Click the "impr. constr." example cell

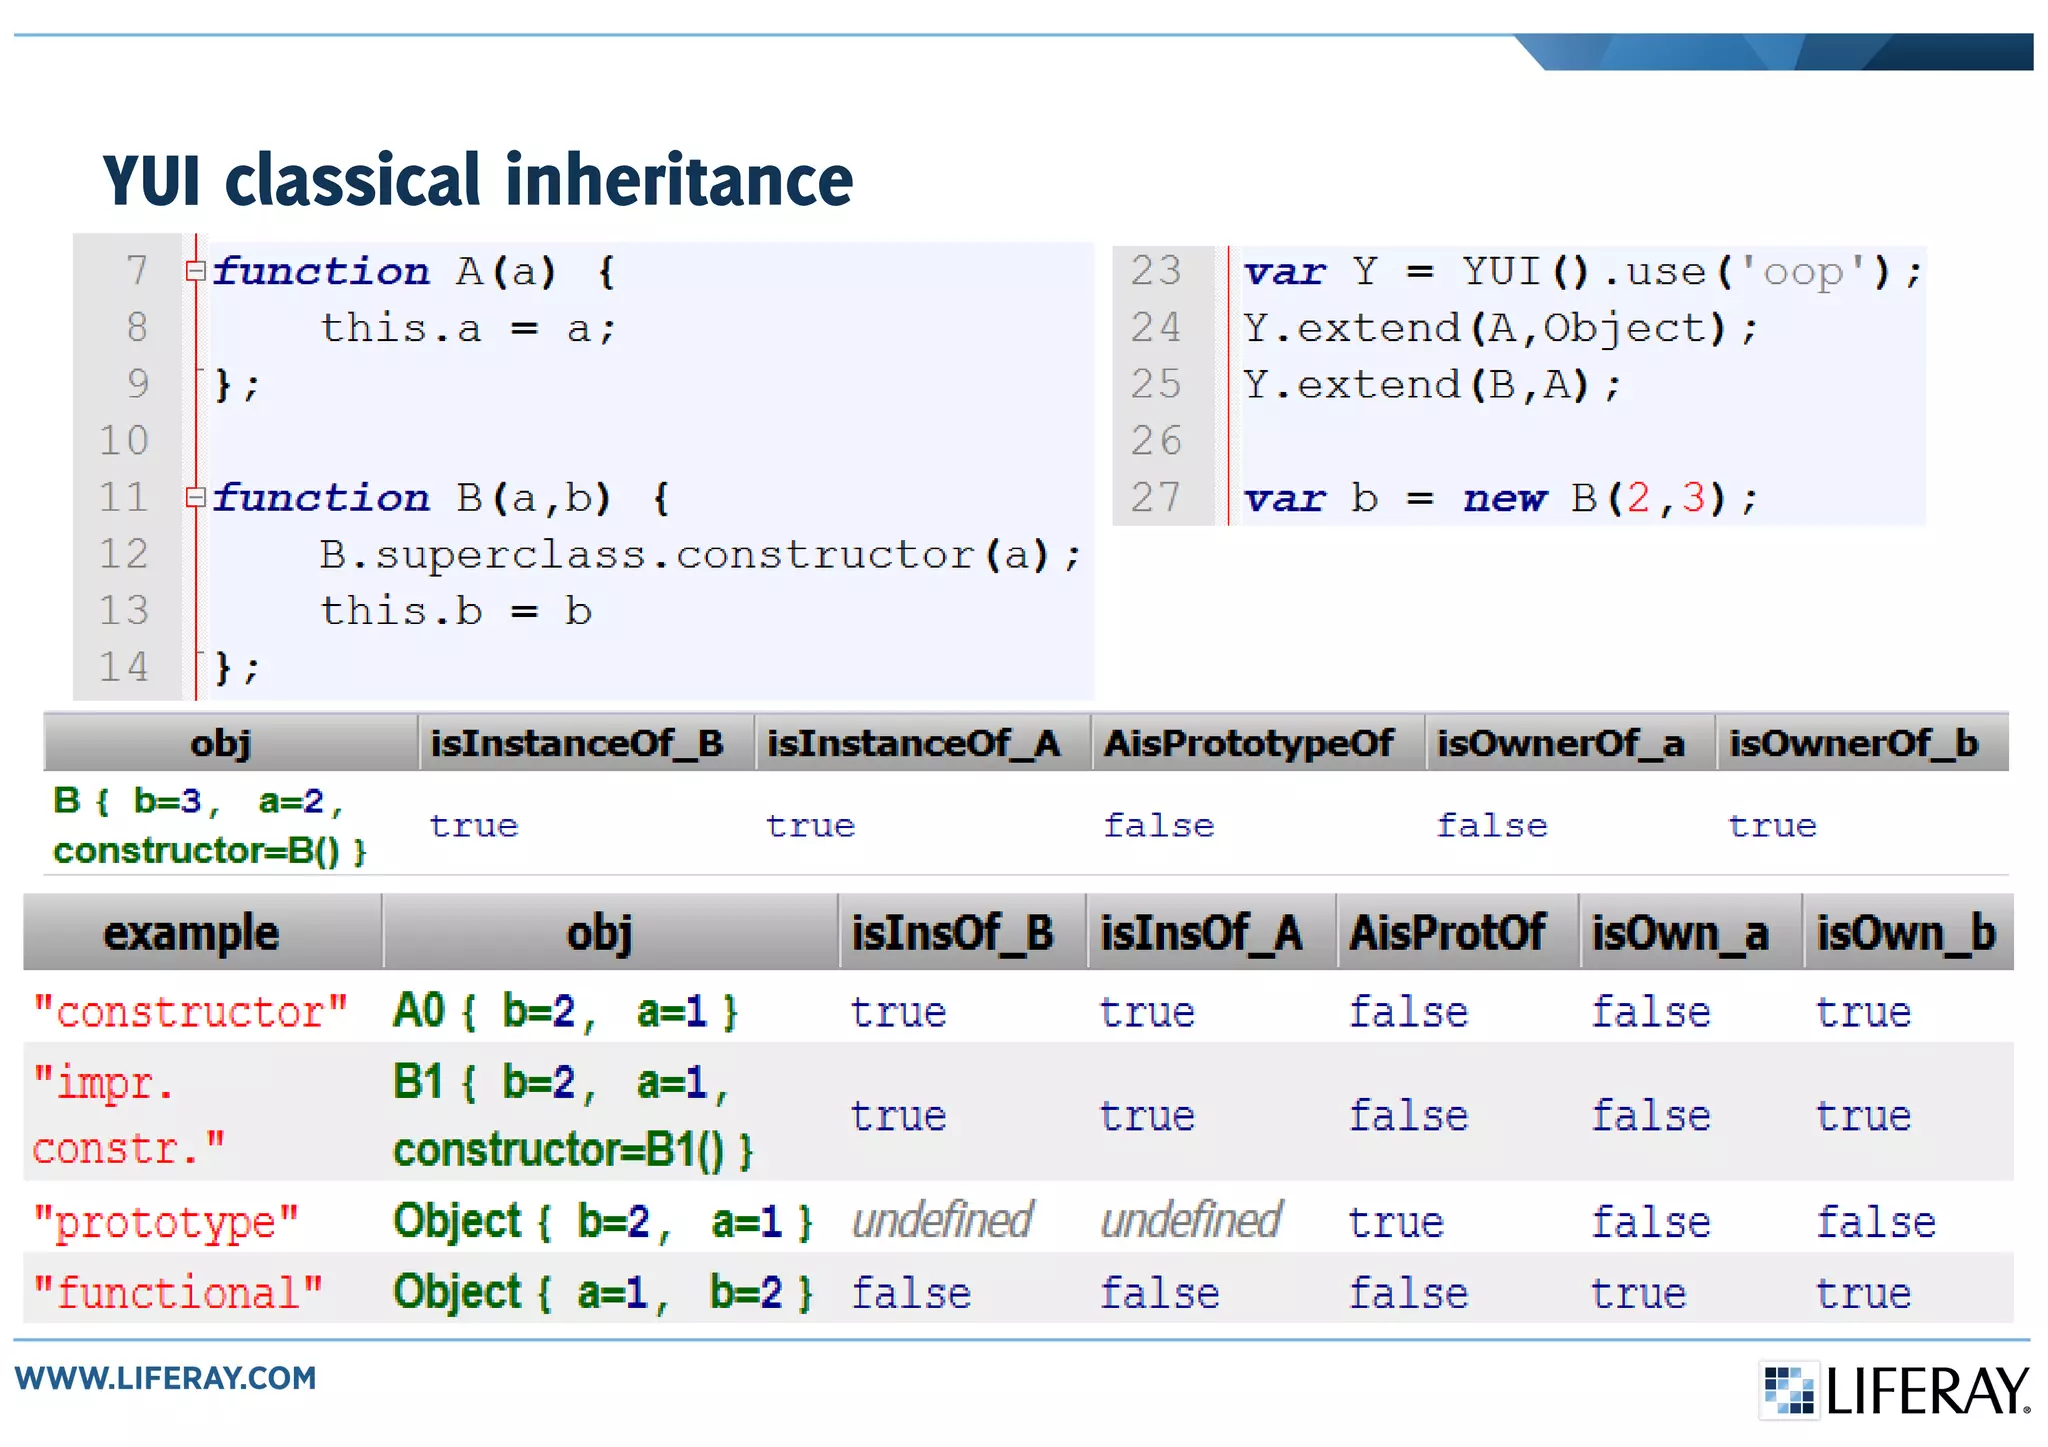(x=130, y=1115)
